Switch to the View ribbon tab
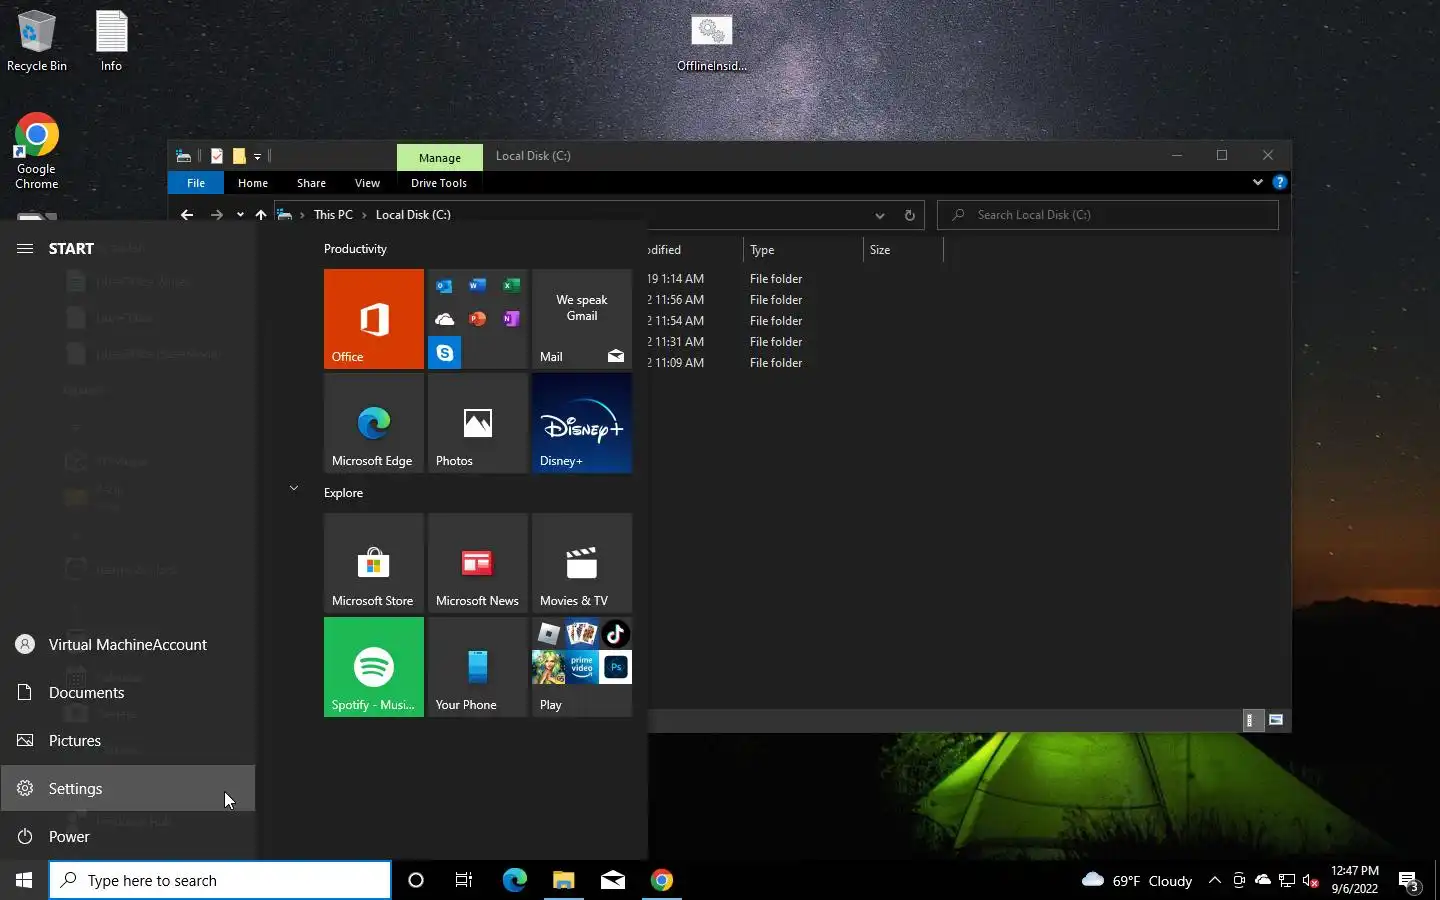This screenshot has width=1440, height=900. (367, 183)
